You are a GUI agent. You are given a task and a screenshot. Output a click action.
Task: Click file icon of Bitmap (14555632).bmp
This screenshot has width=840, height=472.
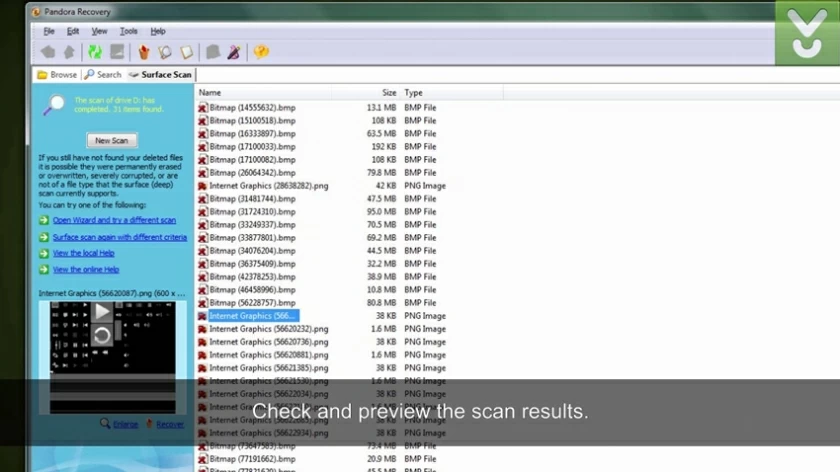pyautogui.click(x=202, y=108)
